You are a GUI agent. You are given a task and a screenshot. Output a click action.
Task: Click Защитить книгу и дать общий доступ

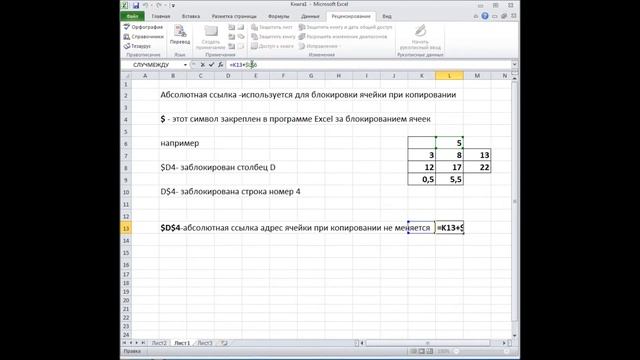(345, 27)
